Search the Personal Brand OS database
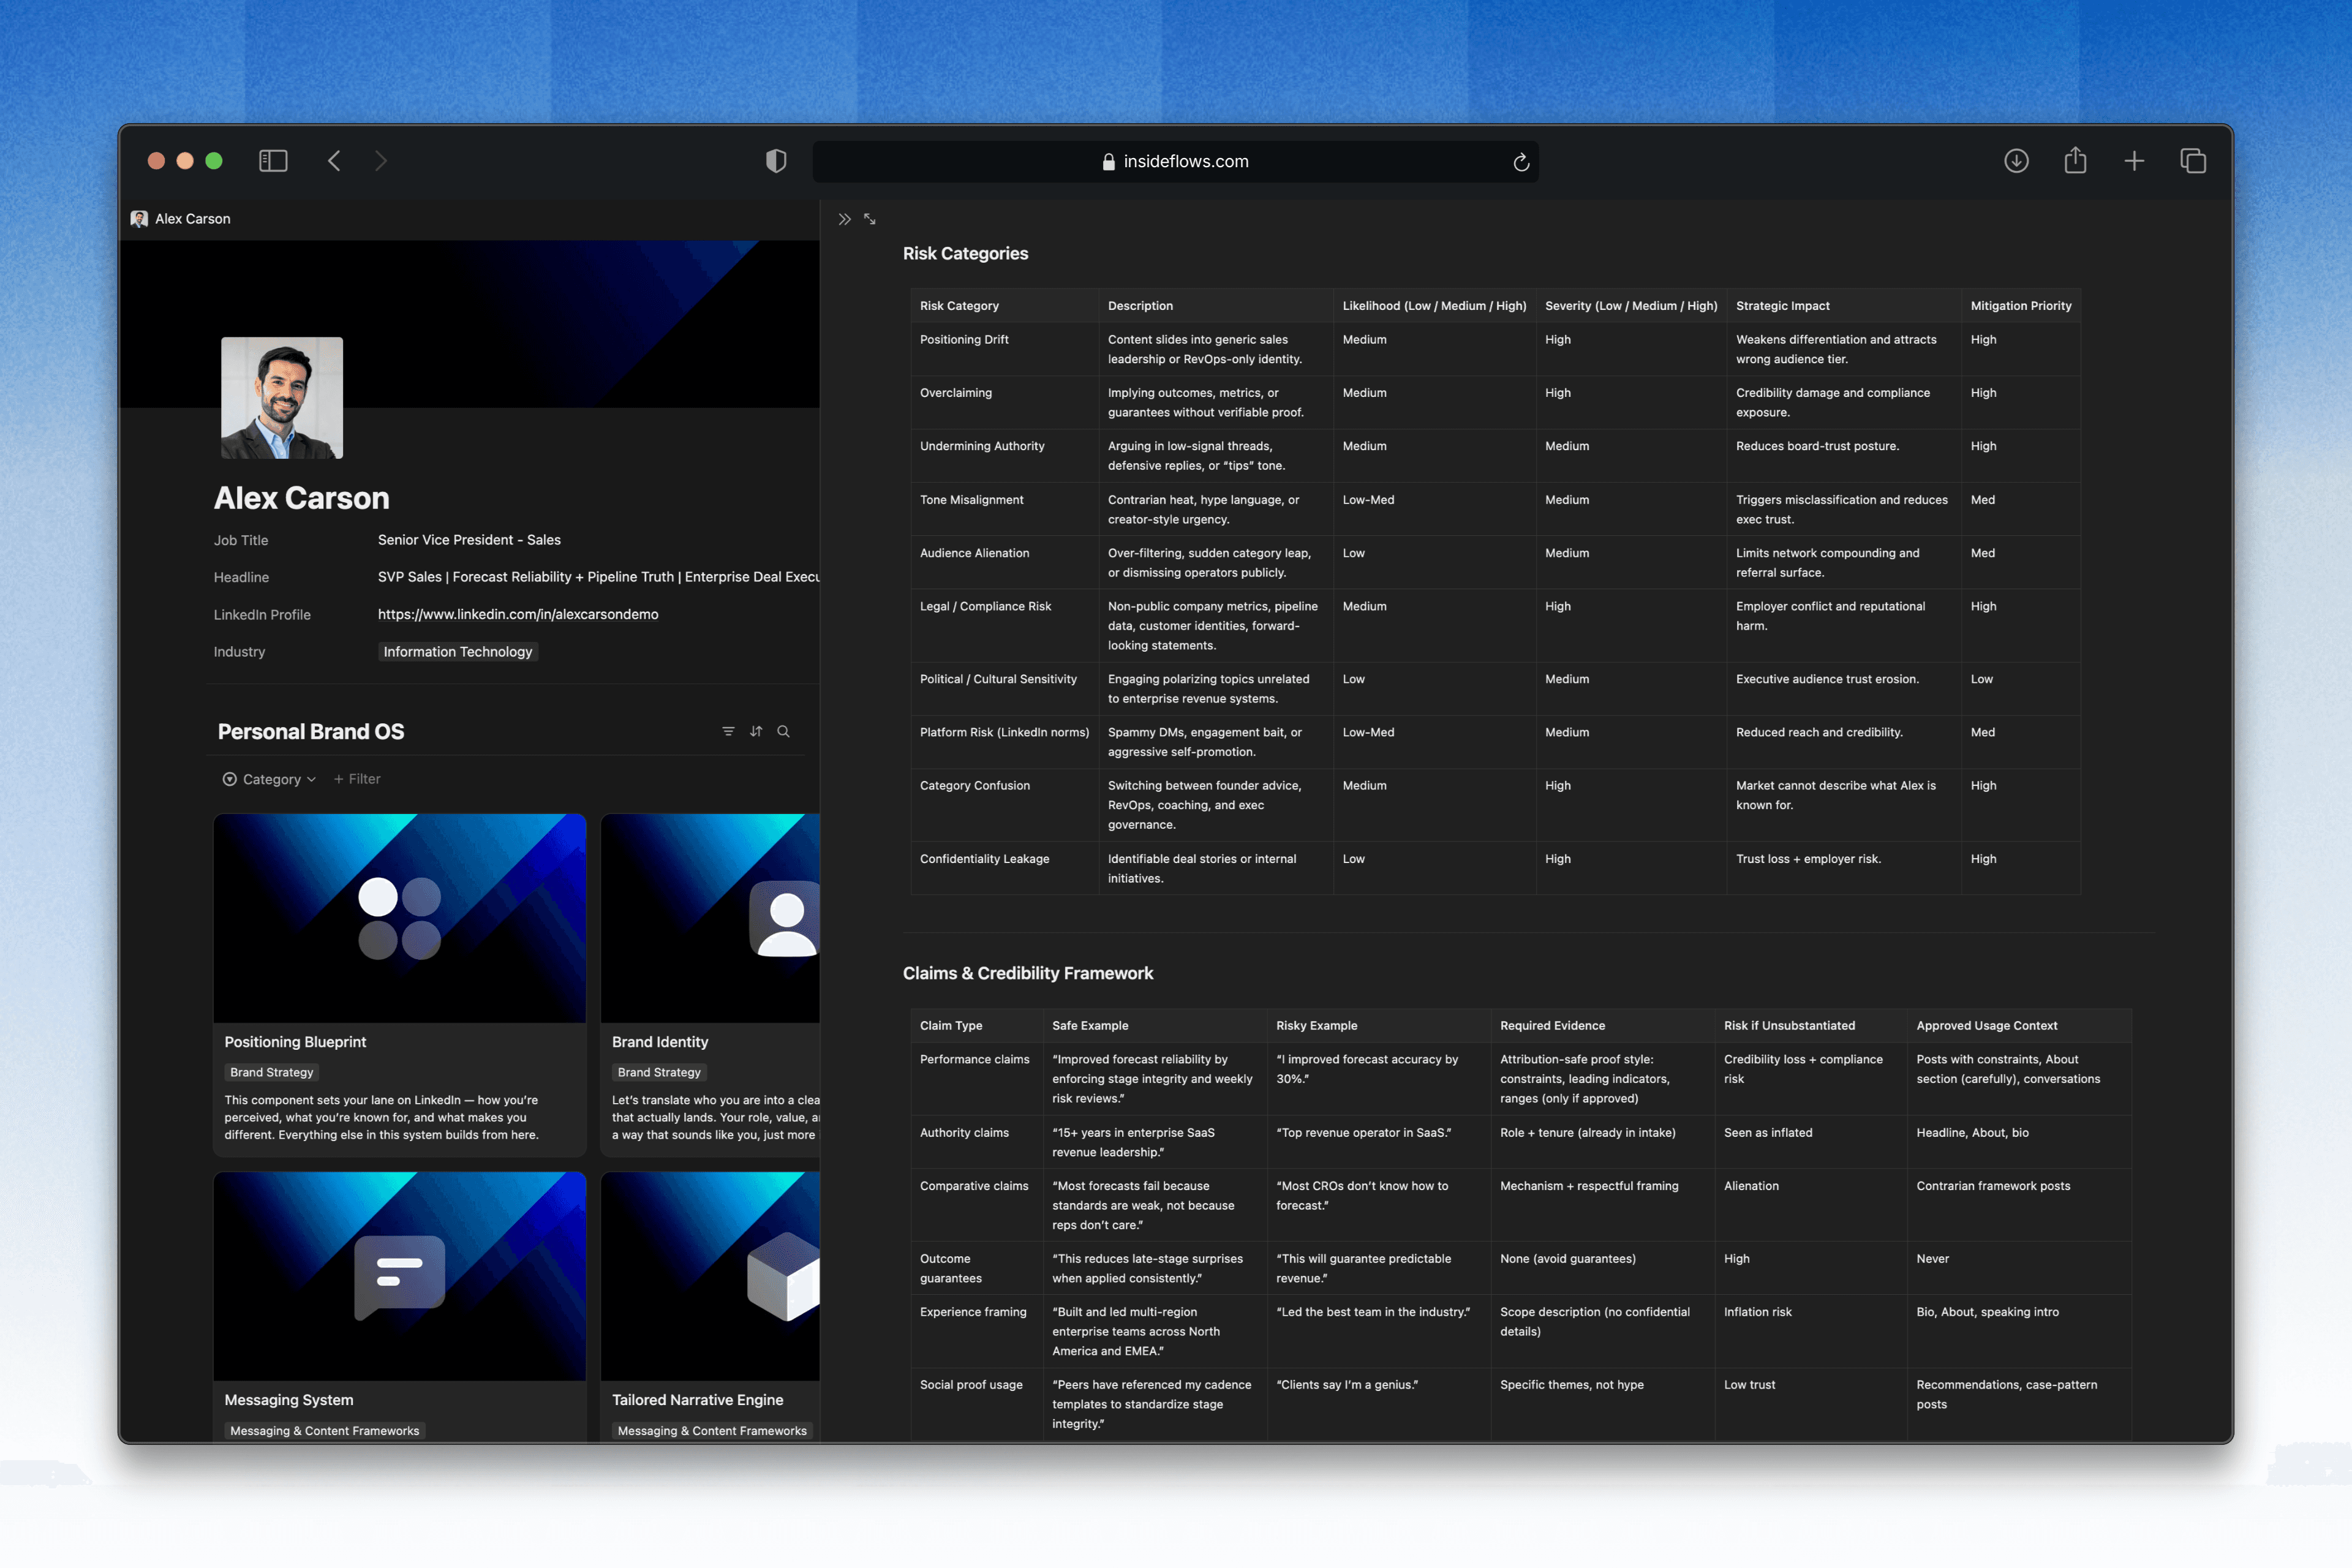The image size is (2352, 1568). coord(784,731)
